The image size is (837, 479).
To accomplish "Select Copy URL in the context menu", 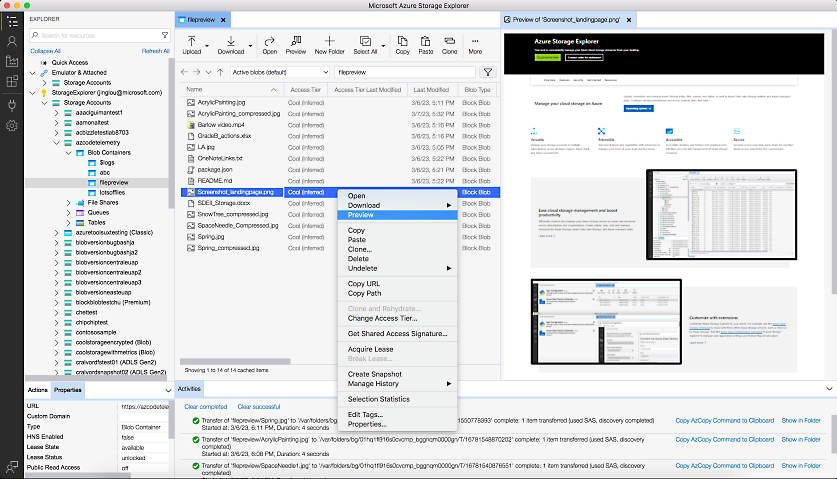I will (x=363, y=283).
